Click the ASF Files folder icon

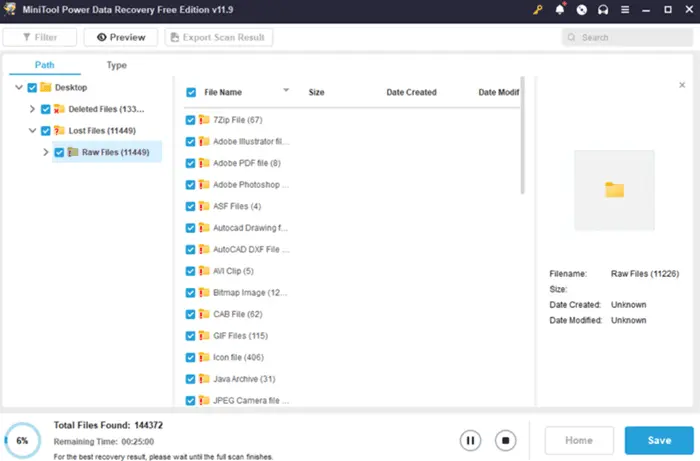pyautogui.click(x=204, y=206)
